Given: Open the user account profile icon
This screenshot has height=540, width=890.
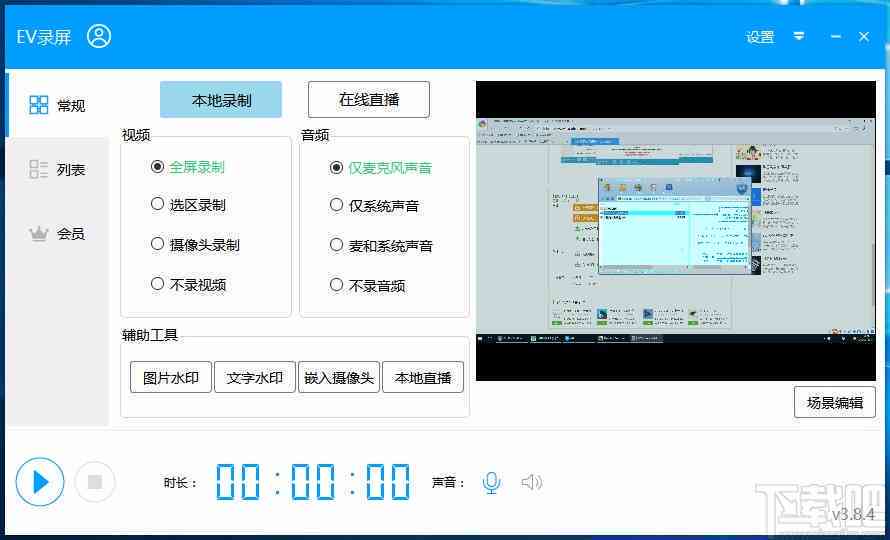Looking at the screenshot, I should tap(99, 36).
